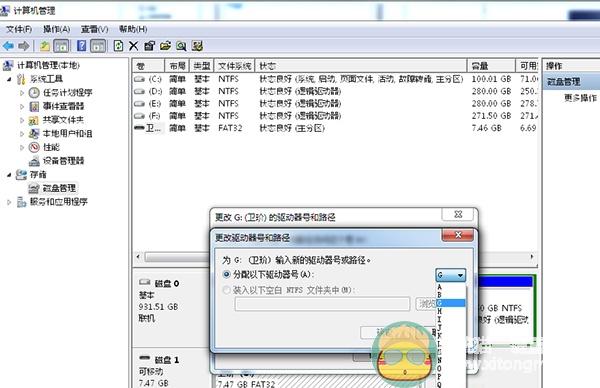600x388 pixels.
Task: Select the (E:) volume row
Action: [335, 104]
